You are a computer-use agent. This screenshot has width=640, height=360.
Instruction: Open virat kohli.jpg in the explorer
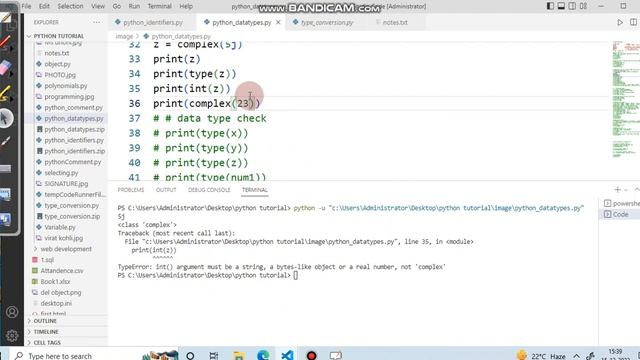click(x=63, y=238)
